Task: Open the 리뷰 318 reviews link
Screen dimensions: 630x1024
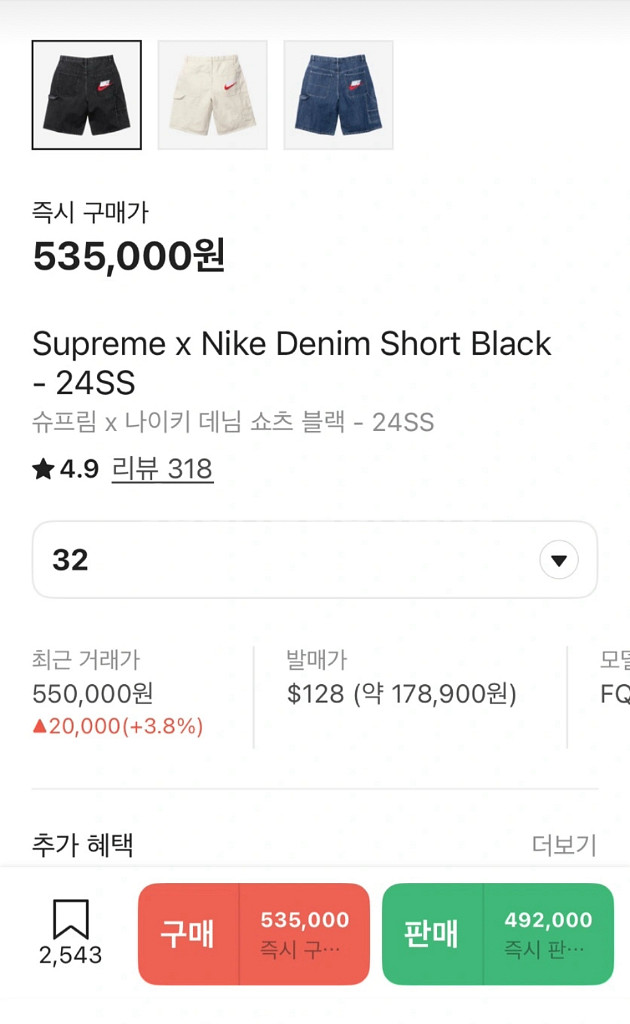Action: coord(162,469)
